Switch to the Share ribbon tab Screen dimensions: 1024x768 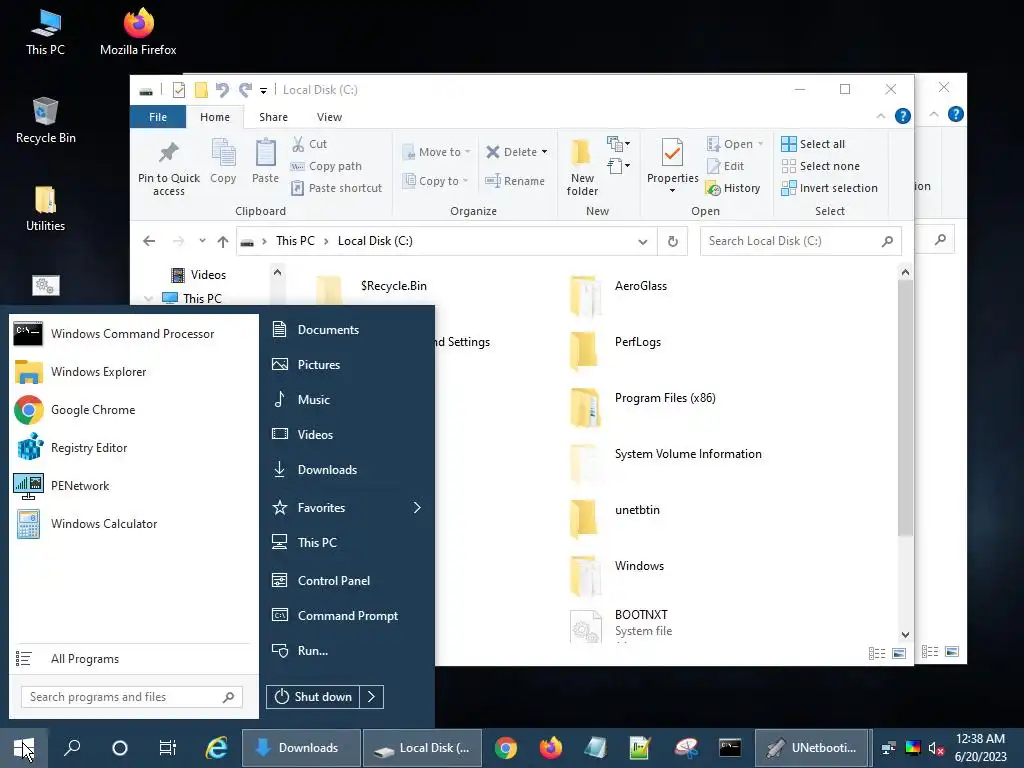point(273,117)
